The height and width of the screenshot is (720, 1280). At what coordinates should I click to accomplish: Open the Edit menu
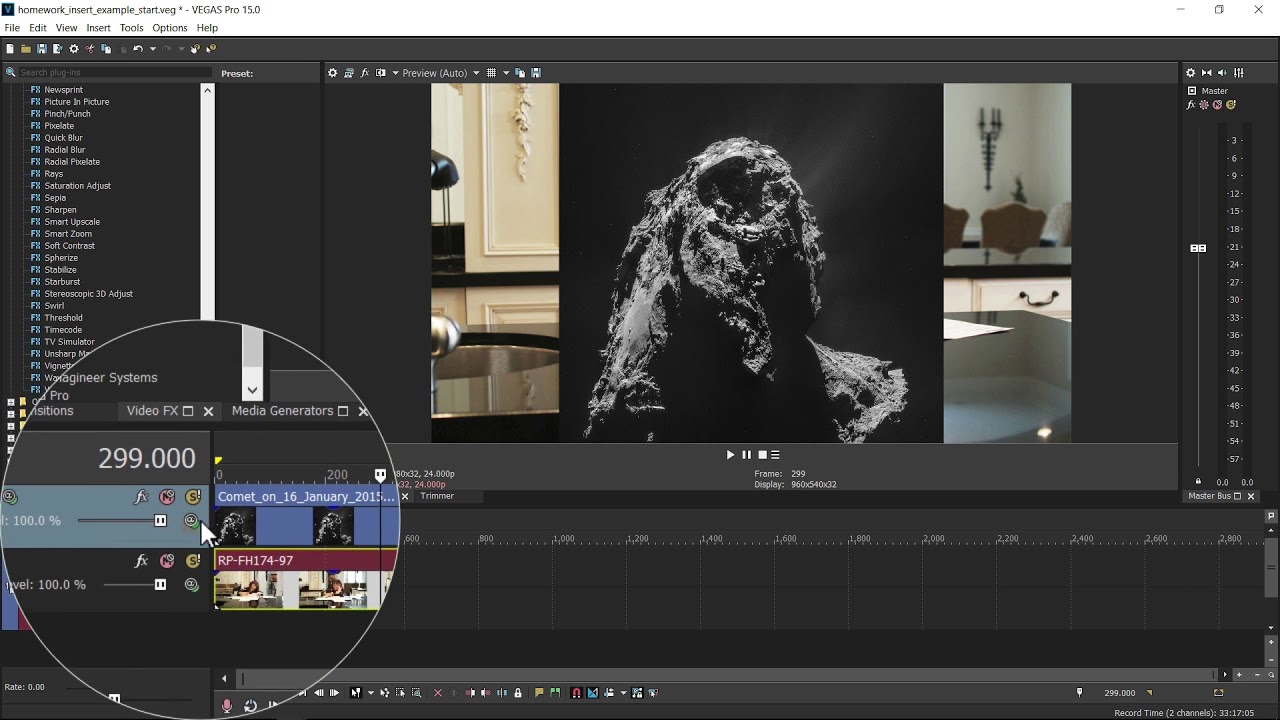(x=38, y=28)
